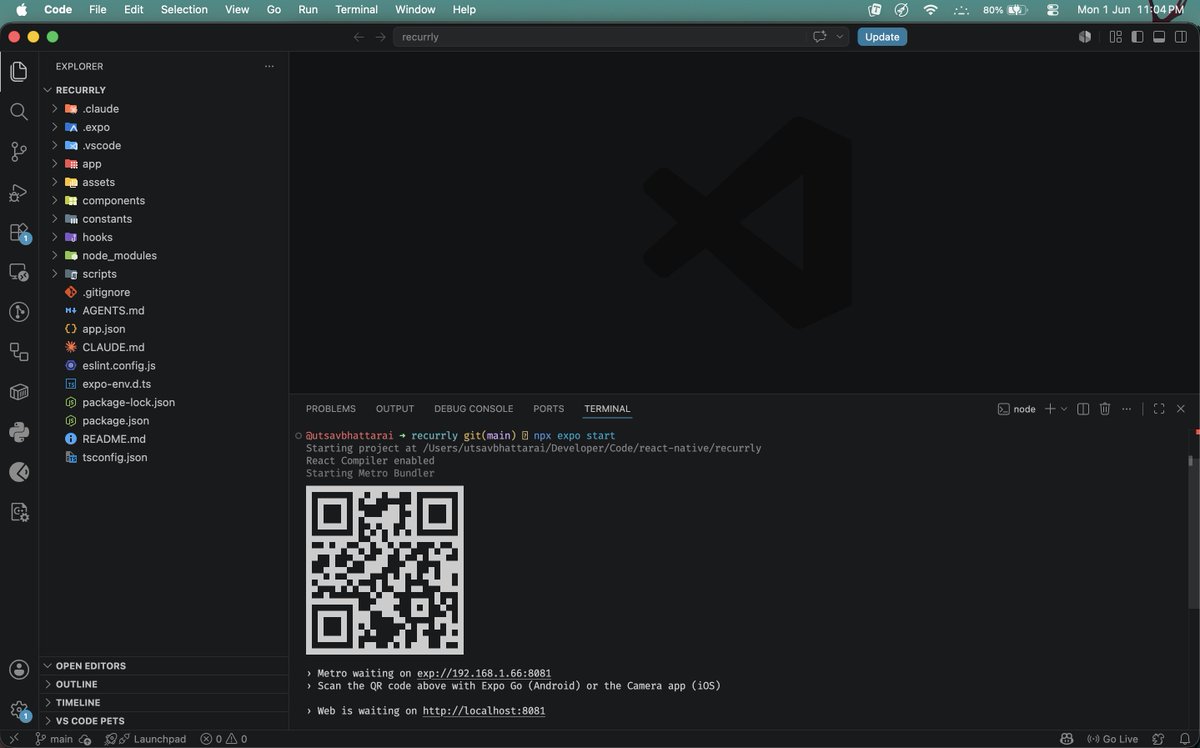
Task: Click the remote window status bar icon
Action: coord(14,739)
